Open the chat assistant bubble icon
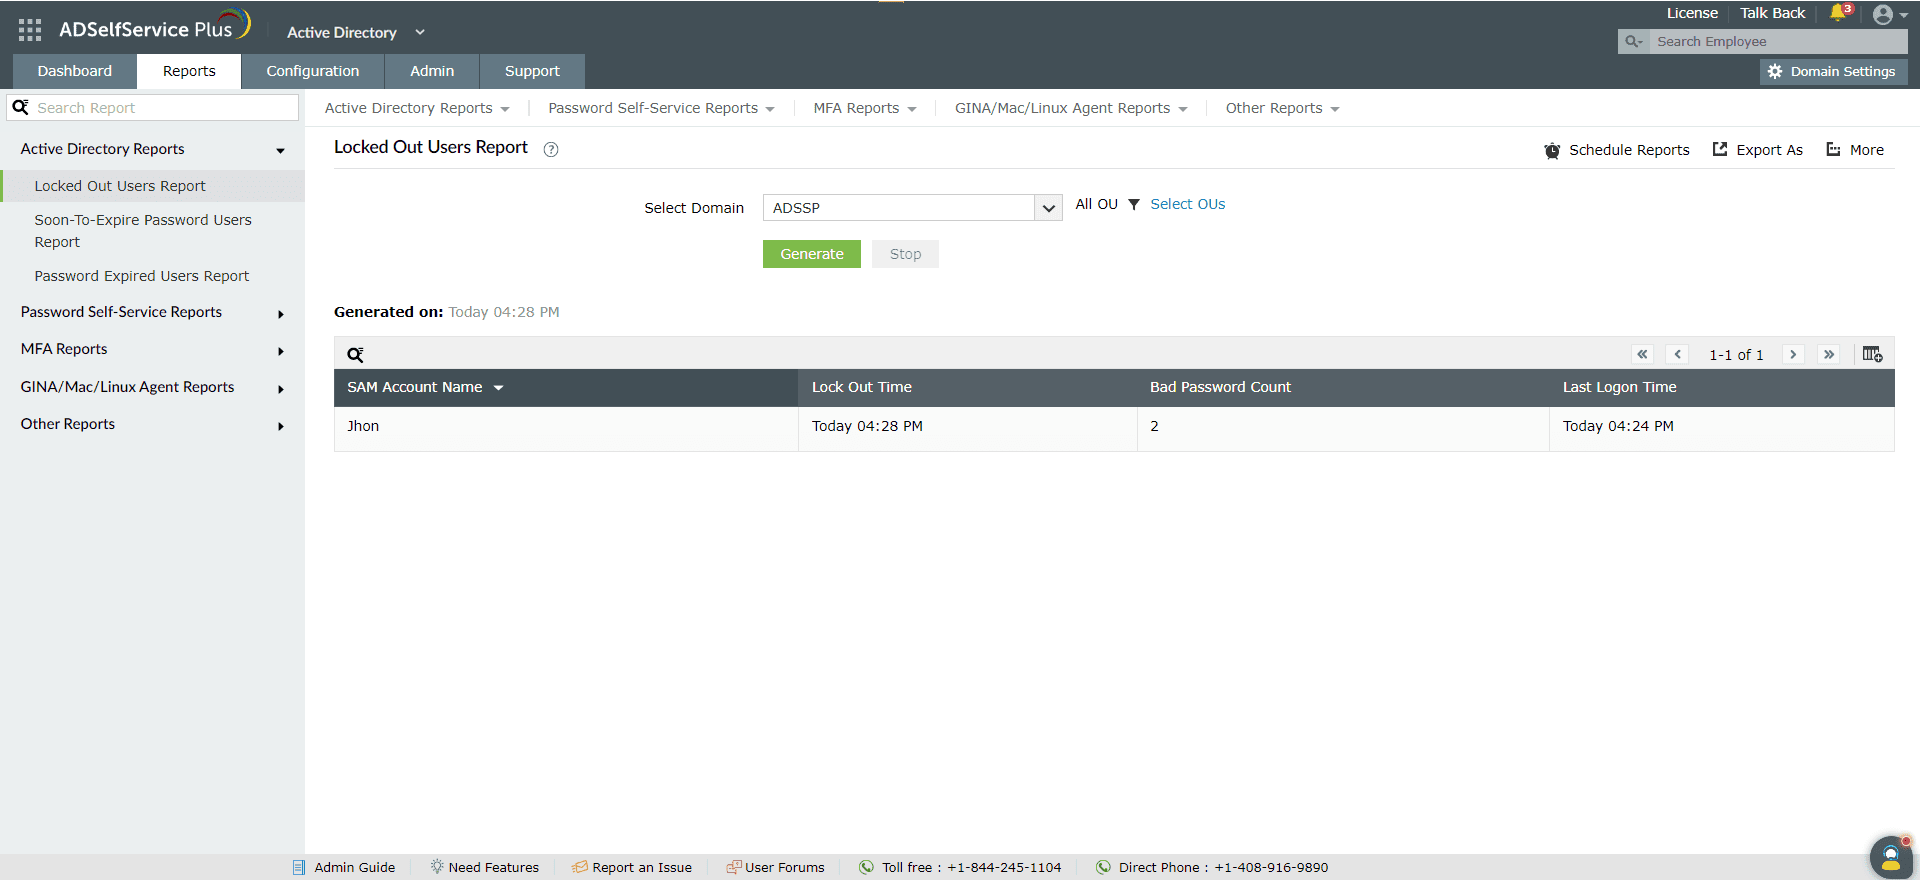Image resolution: width=1920 pixels, height=880 pixels. point(1891,857)
